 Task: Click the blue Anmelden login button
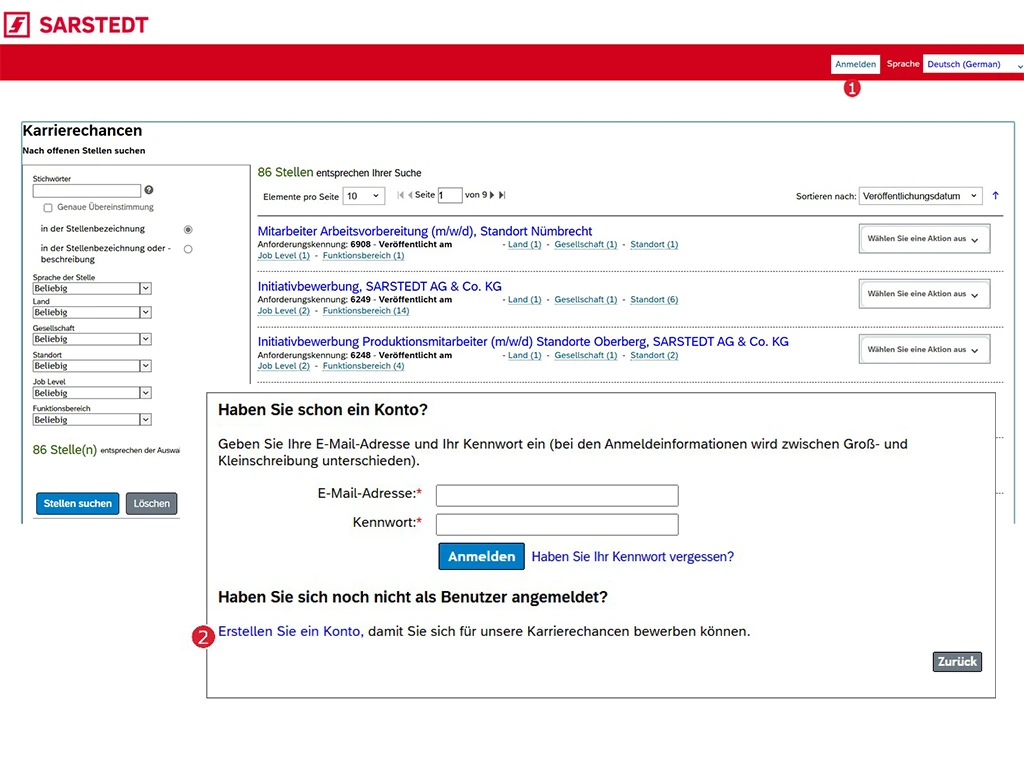[x=481, y=556]
